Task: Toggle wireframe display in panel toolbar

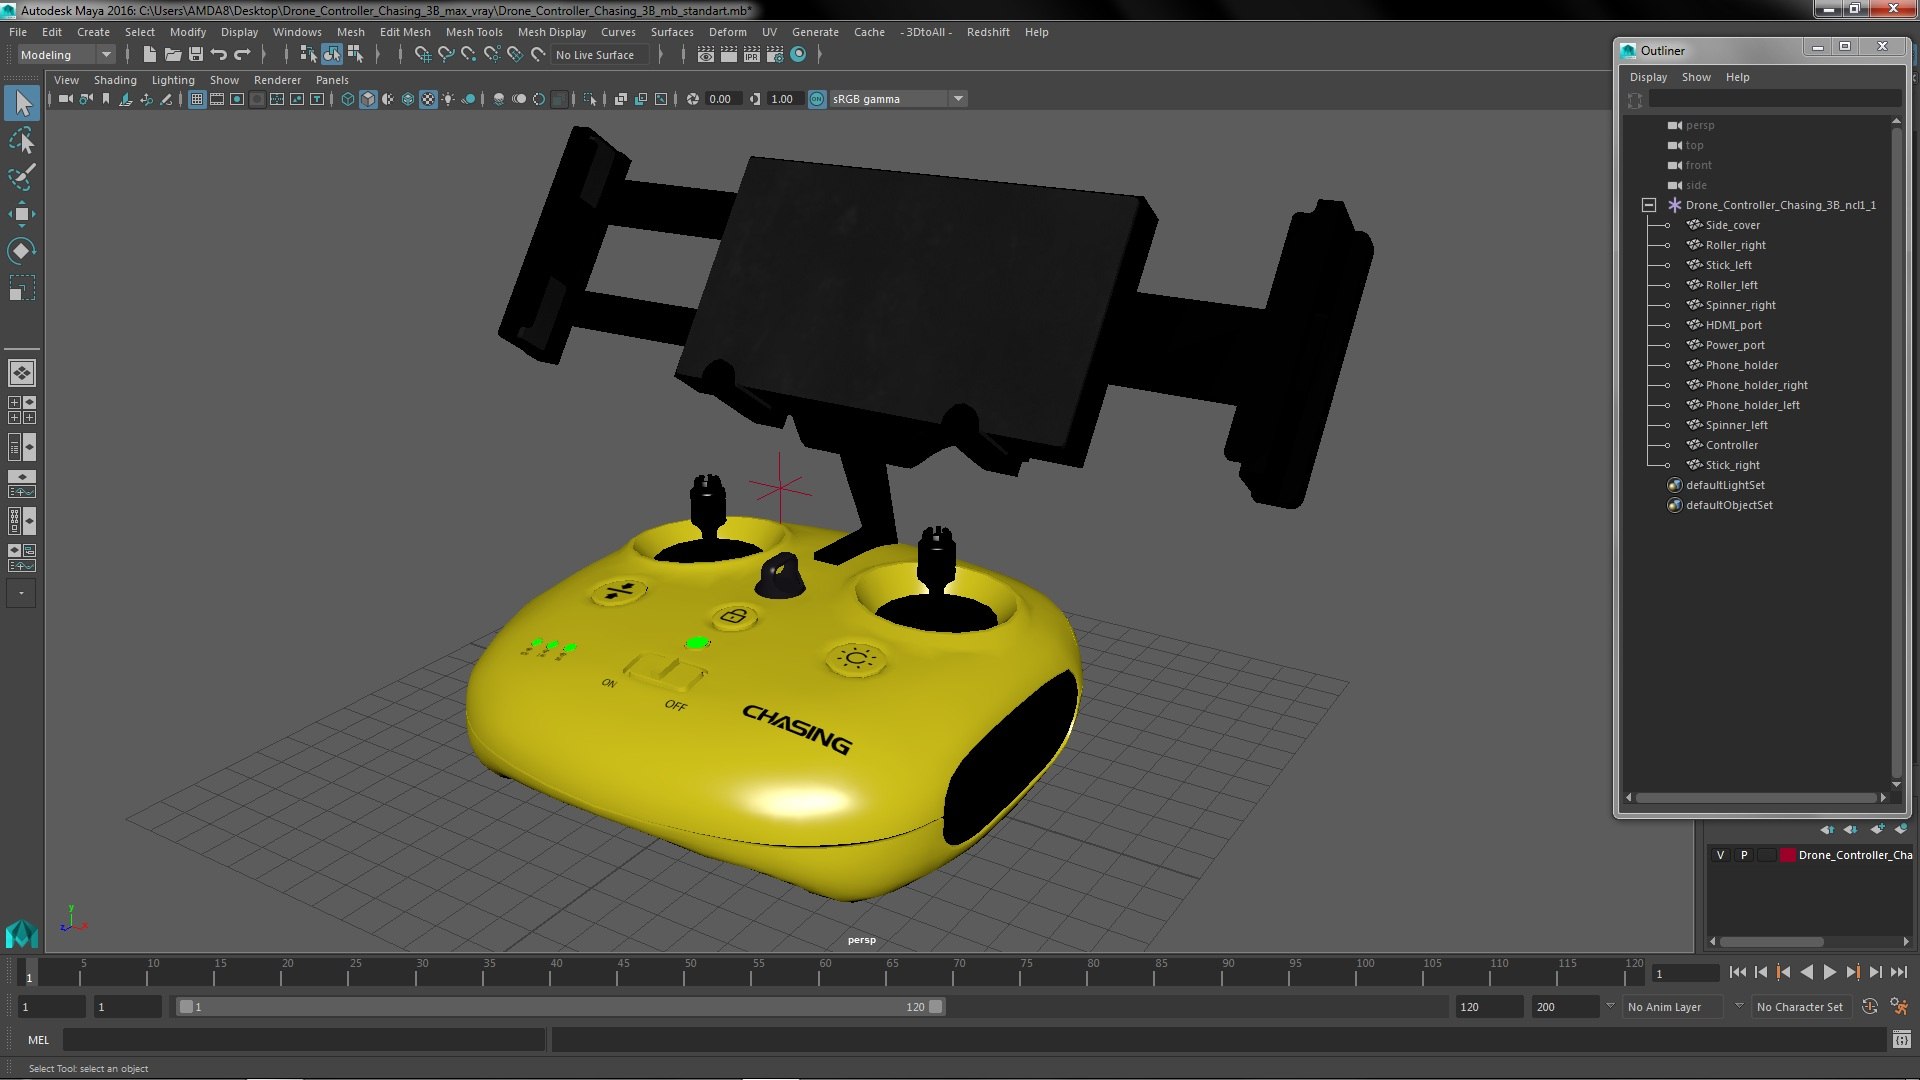Action: pos(348,99)
